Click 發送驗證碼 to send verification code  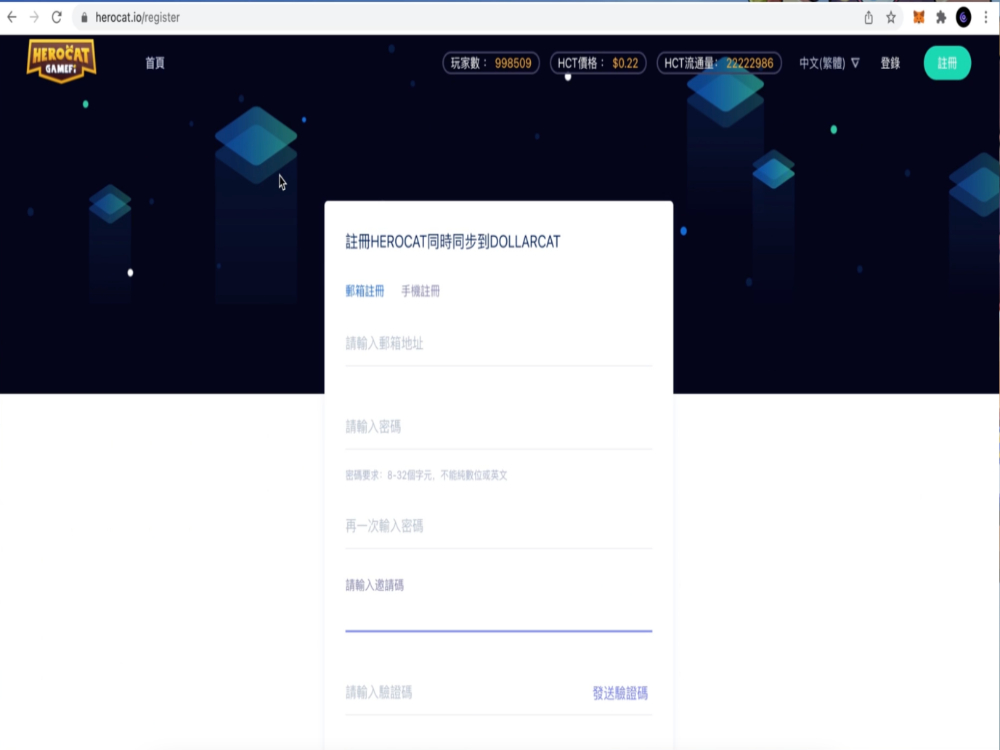click(620, 693)
